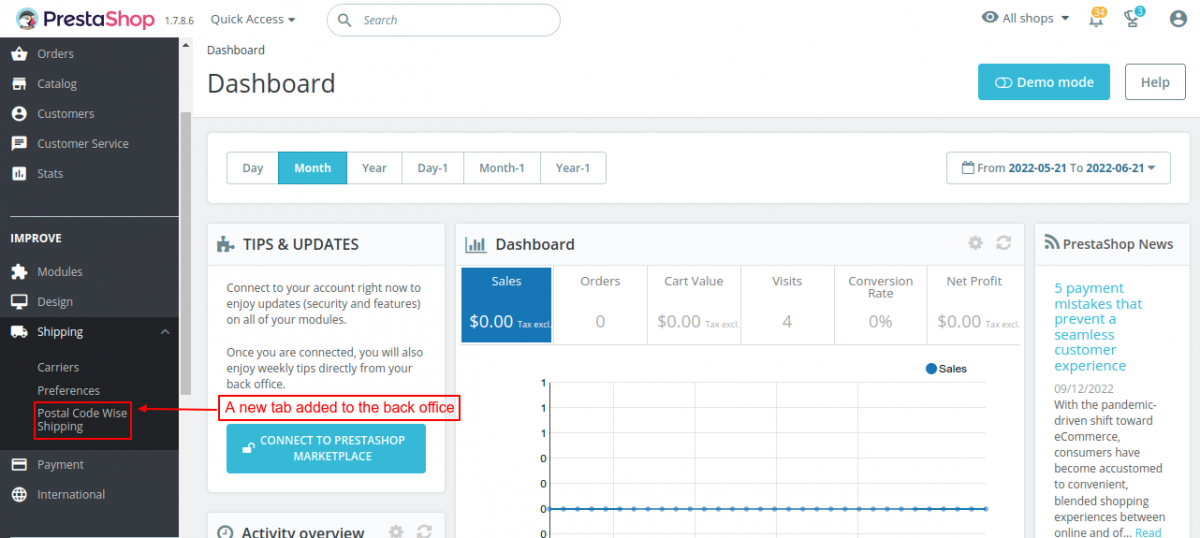1200x538 pixels.
Task: Refresh the Activity overview panel
Action: coord(425,532)
